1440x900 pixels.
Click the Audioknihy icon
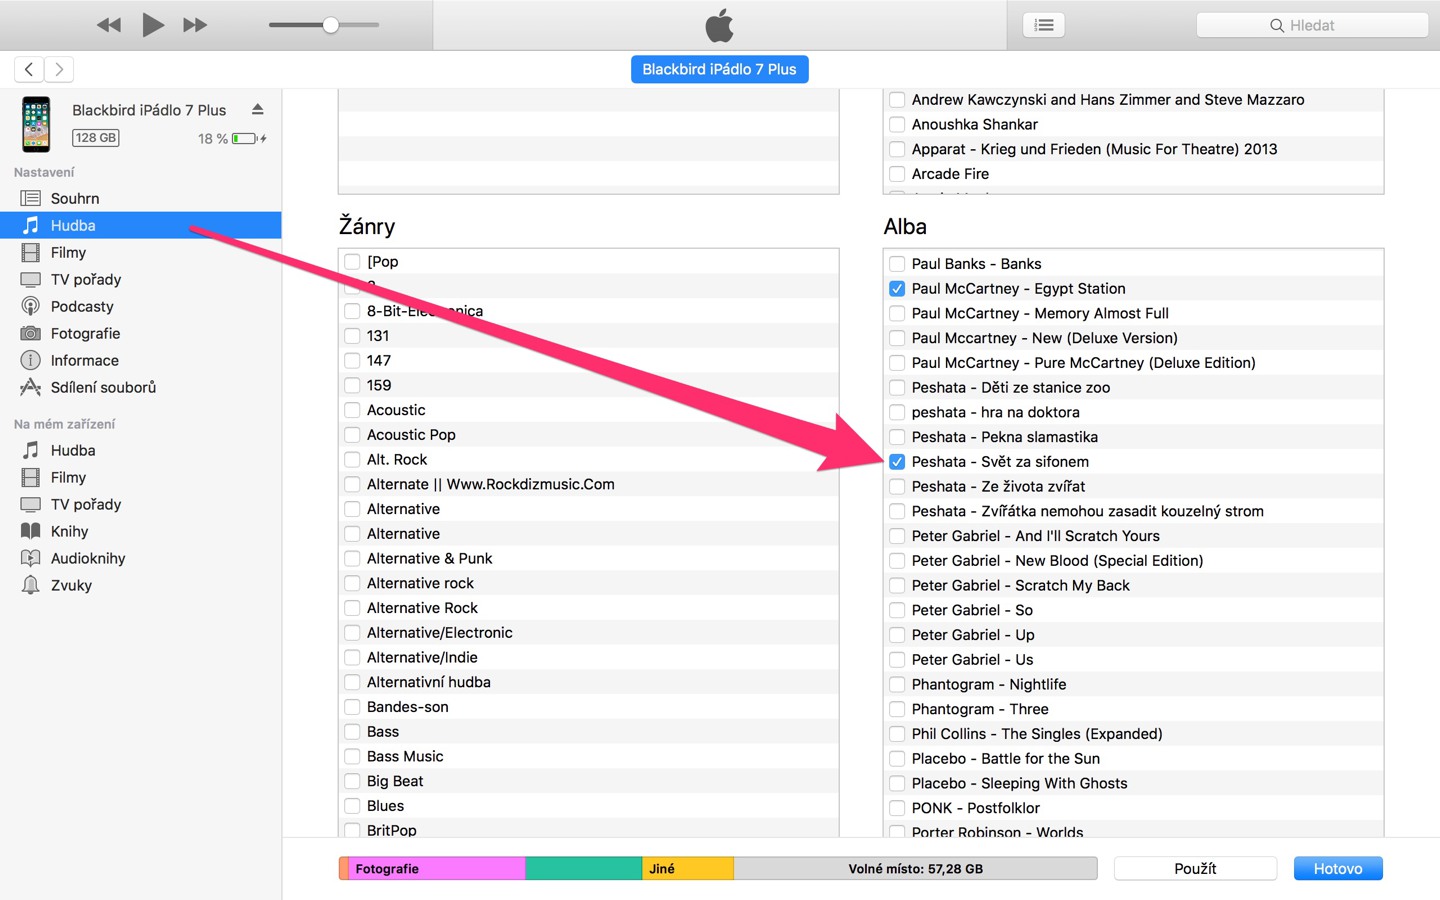(x=31, y=558)
